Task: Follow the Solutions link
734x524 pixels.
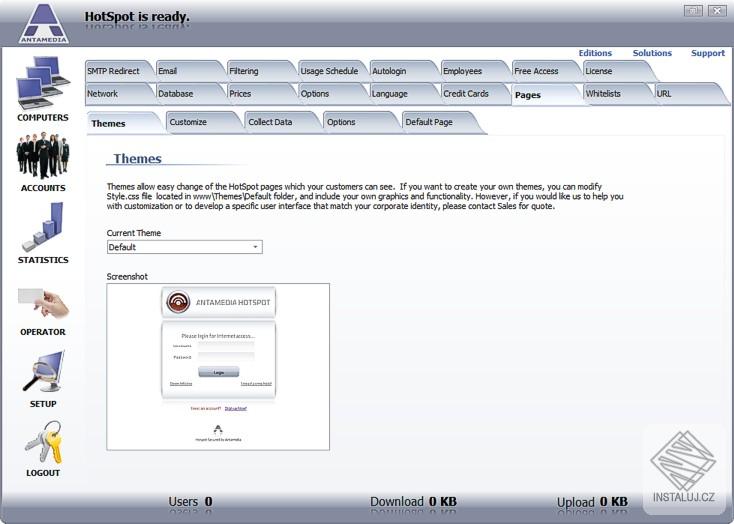Action: pyautogui.click(x=652, y=53)
